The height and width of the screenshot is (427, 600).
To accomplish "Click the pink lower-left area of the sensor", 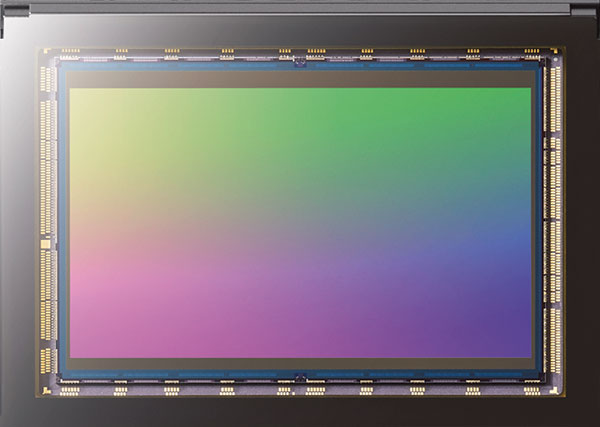I will [130, 300].
